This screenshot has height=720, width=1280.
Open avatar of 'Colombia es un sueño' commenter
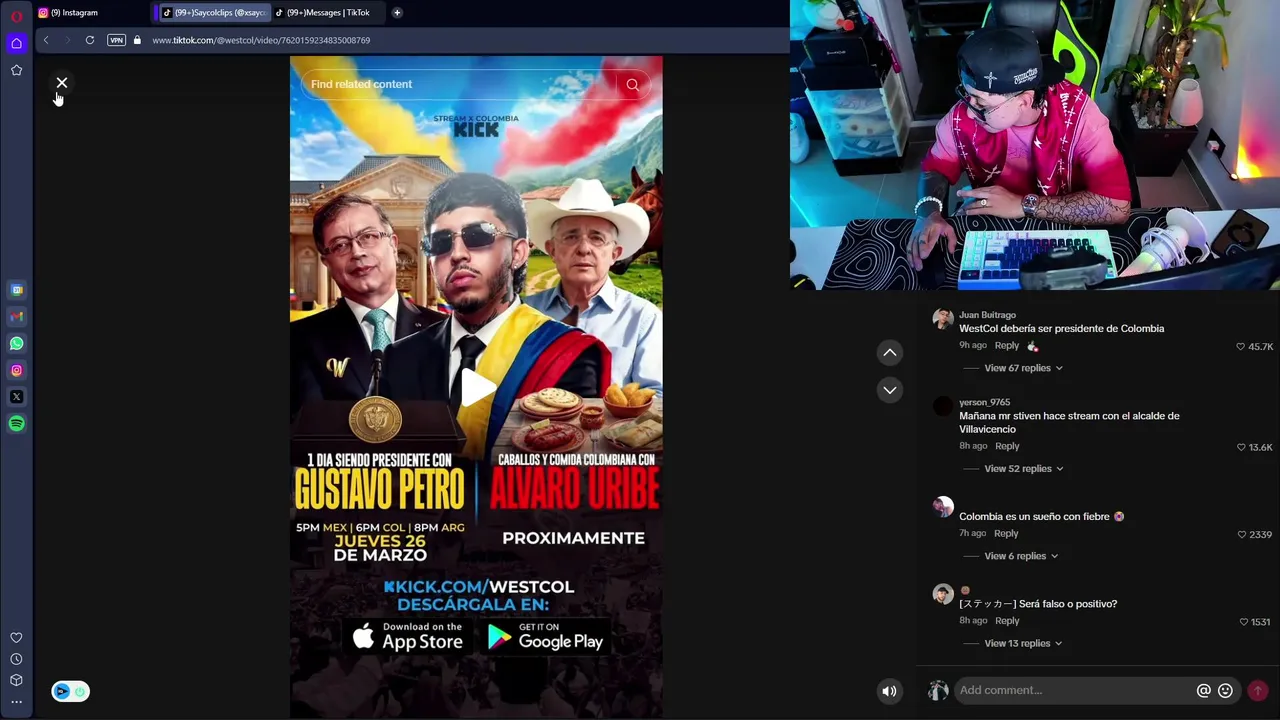(x=943, y=506)
